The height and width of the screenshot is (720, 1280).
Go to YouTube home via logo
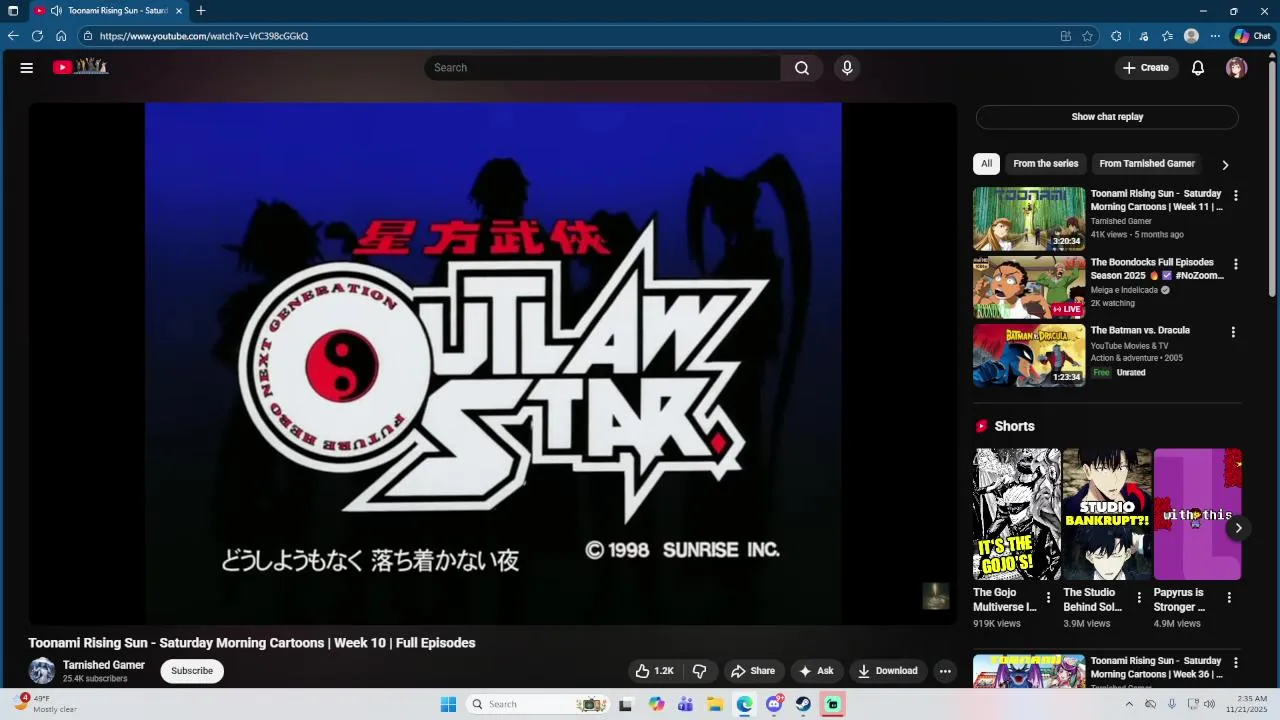(x=80, y=67)
